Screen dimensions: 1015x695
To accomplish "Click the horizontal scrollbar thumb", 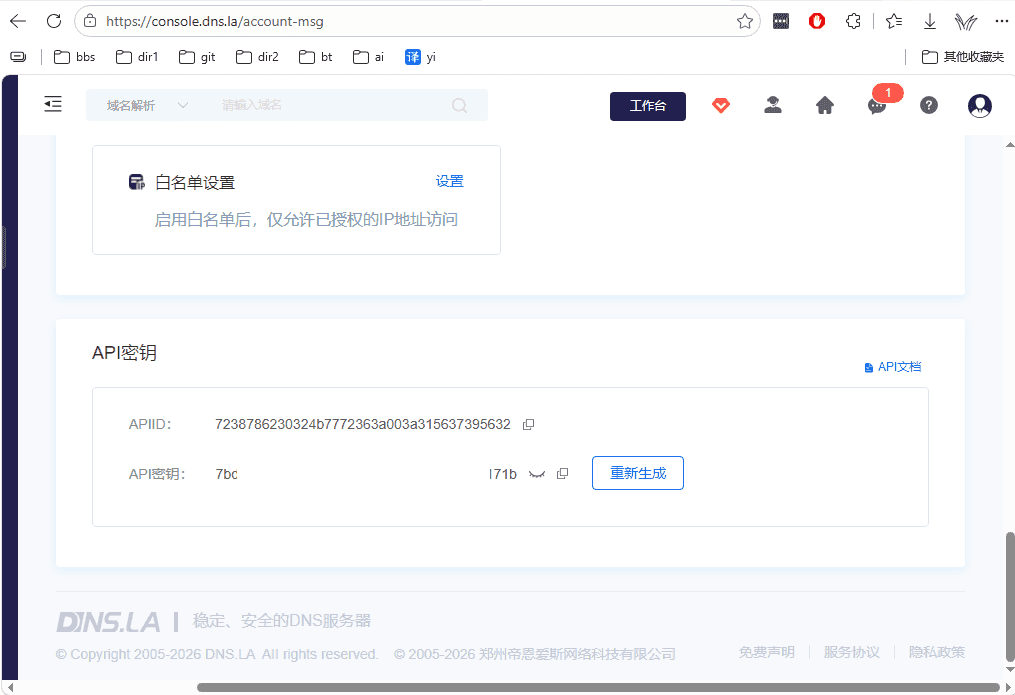I will coord(598,687).
